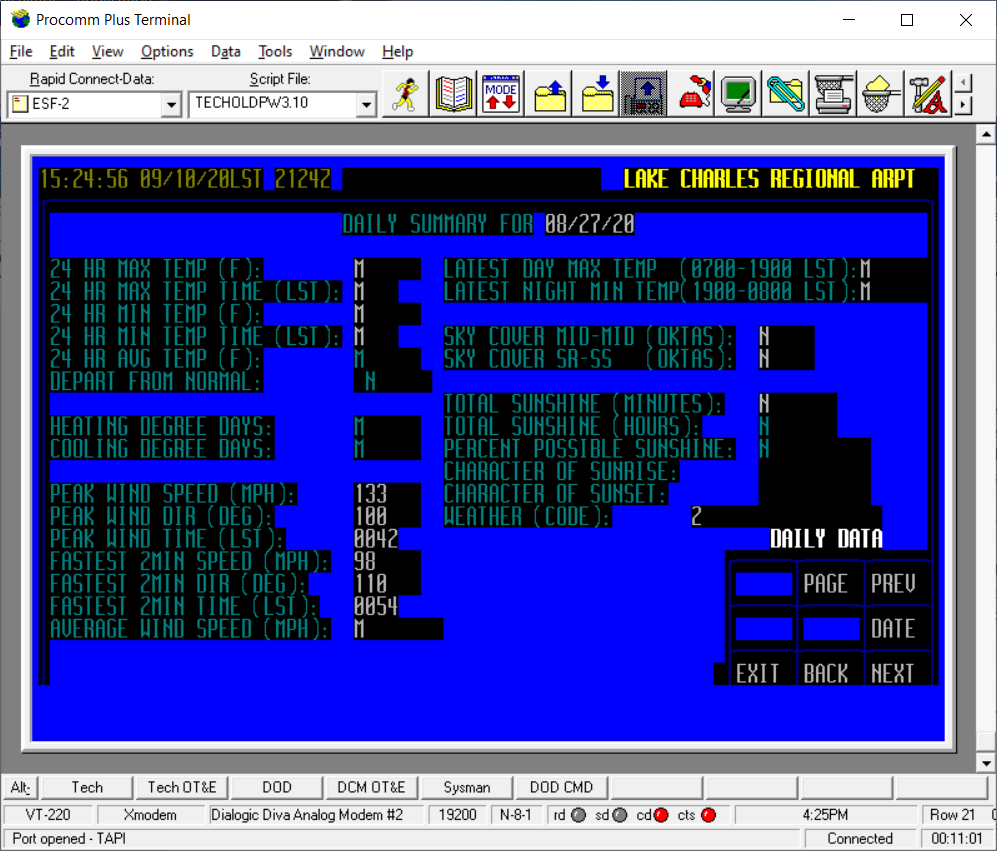Click the 00:11:01 elapsed timer
The image size is (997, 851).
pos(956,838)
